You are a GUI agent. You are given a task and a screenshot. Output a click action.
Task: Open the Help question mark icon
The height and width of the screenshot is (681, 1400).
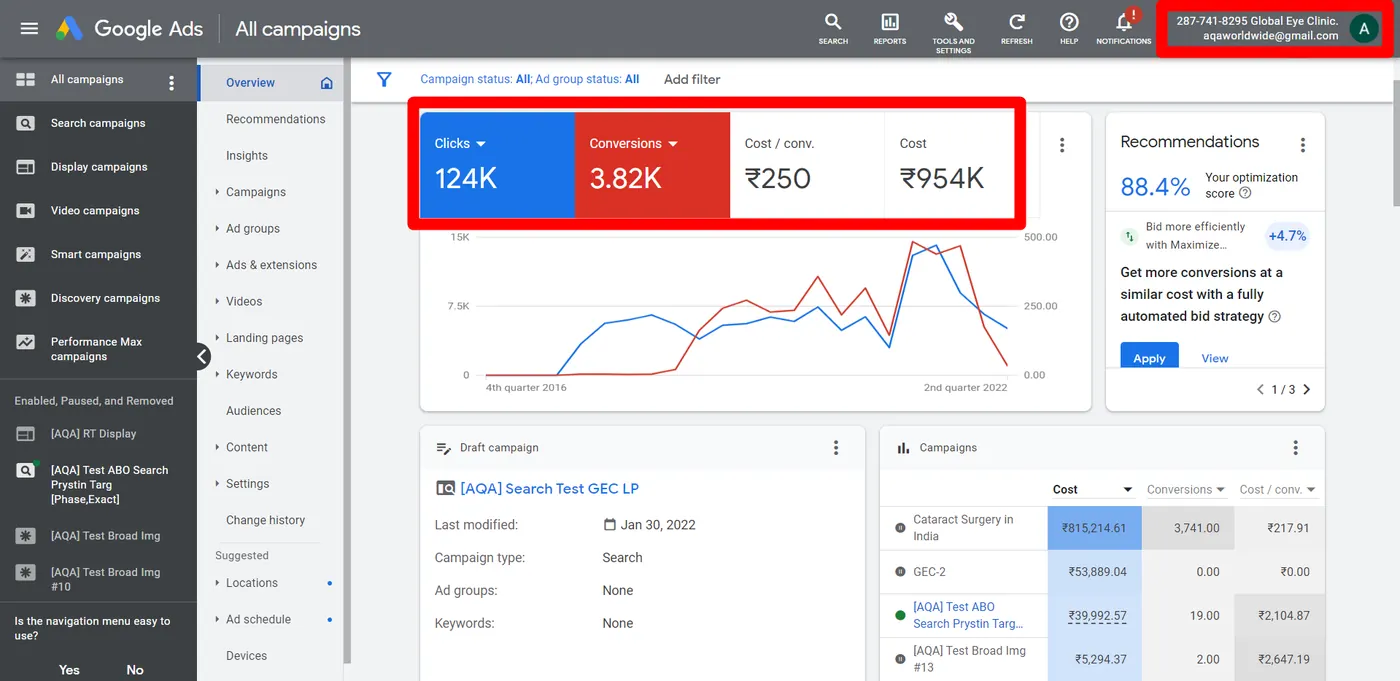(1069, 28)
